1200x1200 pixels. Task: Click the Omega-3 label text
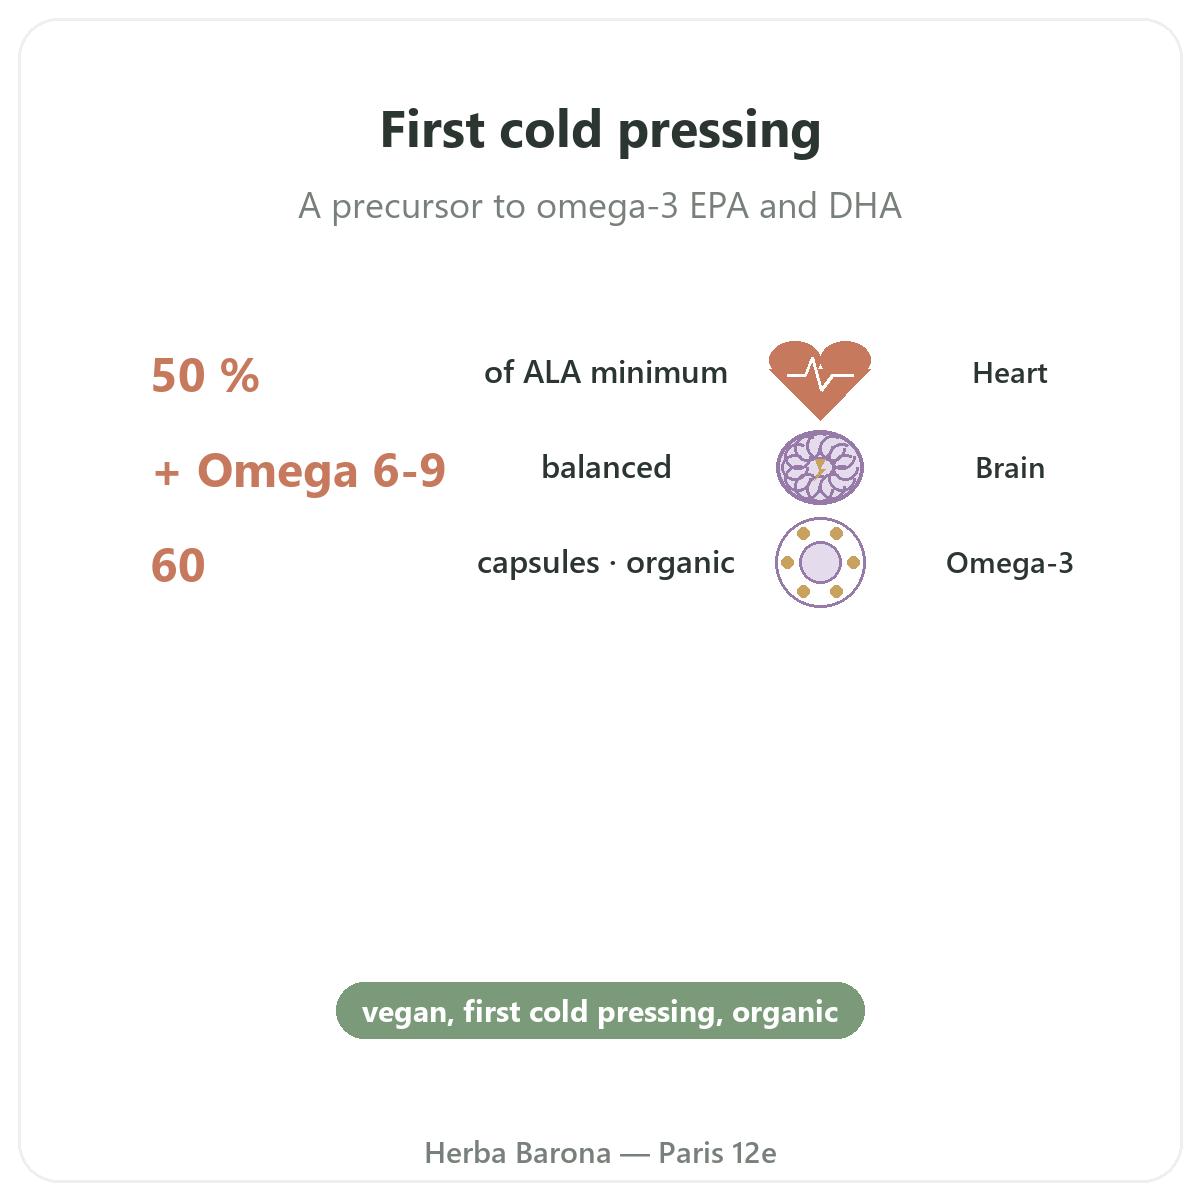point(1010,563)
